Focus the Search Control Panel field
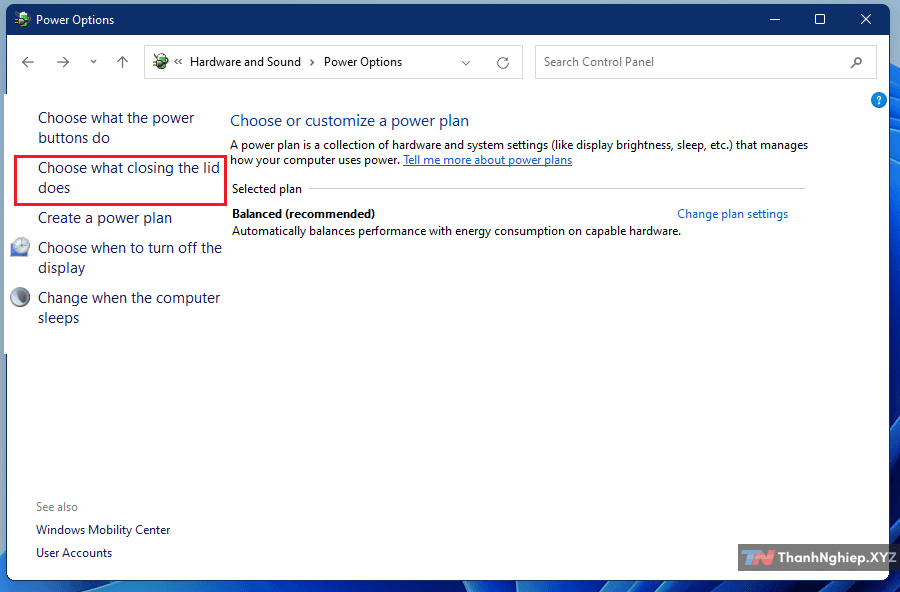The height and width of the screenshot is (592, 900). click(705, 62)
